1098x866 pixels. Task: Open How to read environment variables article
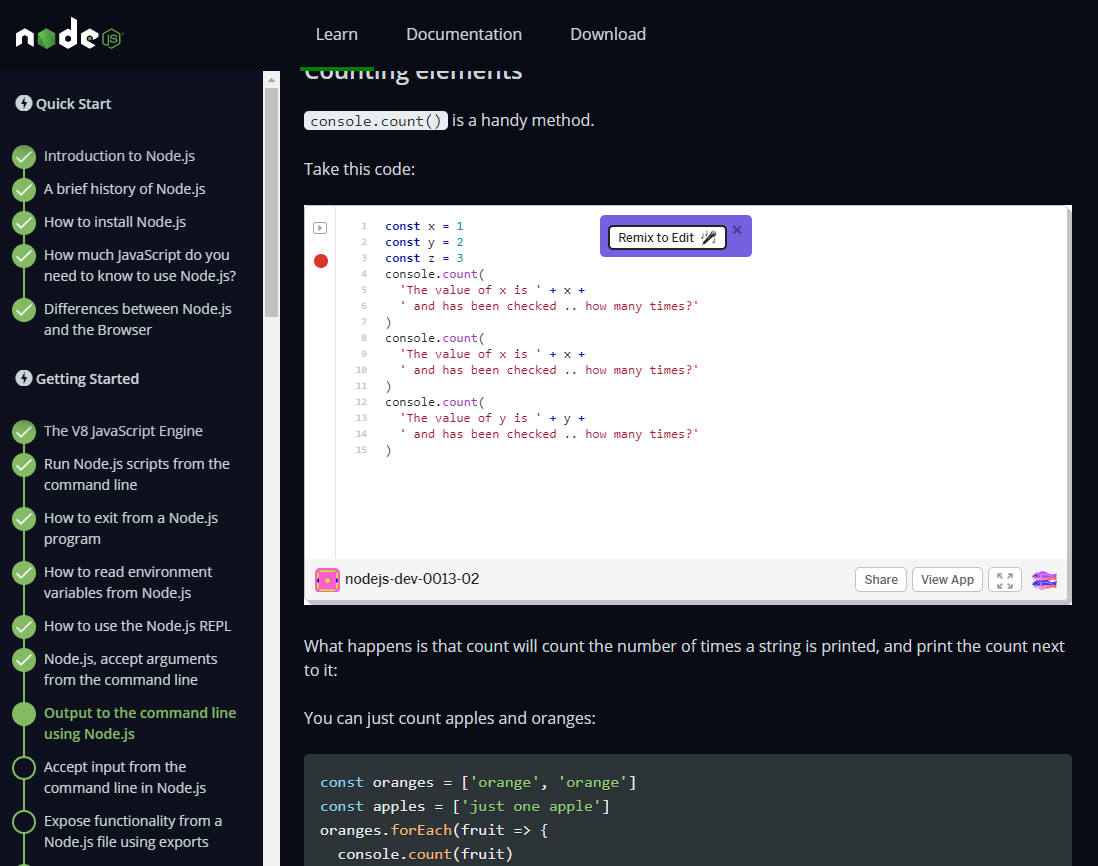tap(128, 582)
